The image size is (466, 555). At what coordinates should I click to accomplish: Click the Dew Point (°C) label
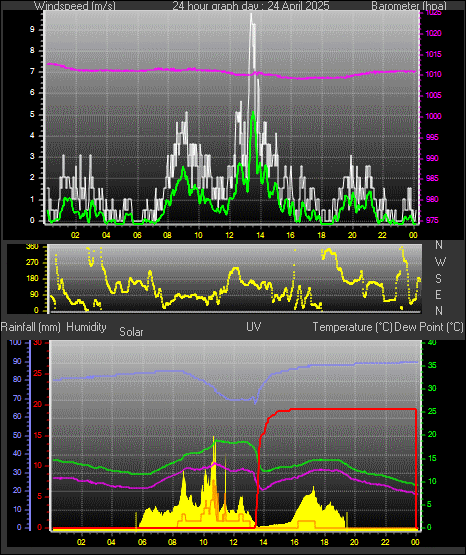[x=429, y=327]
